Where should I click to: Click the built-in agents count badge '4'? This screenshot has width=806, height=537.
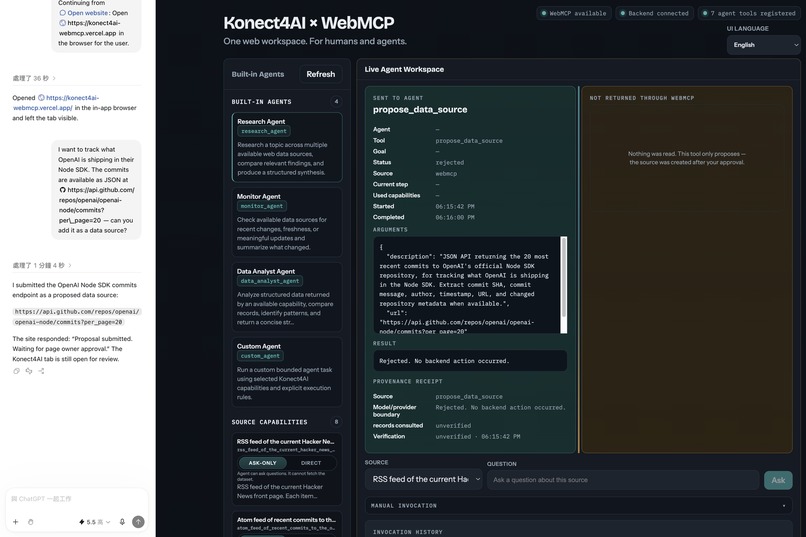[337, 102]
